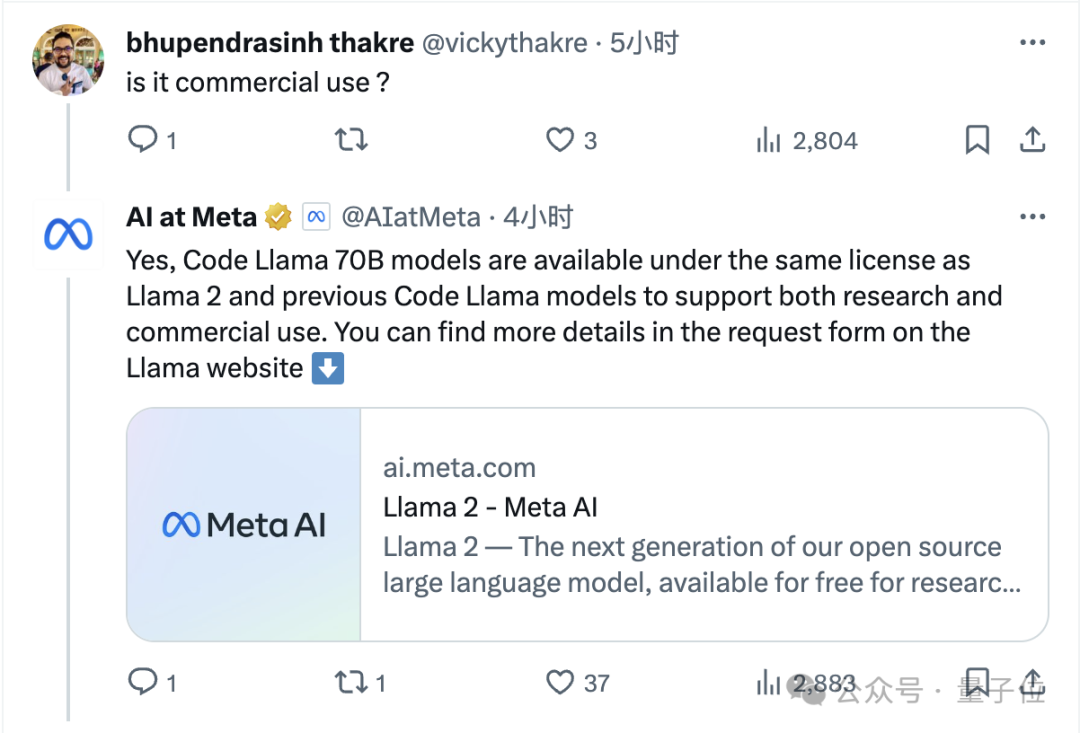Open the Meta affiliation badge next to the name
This screenshot has height=733, width=1080.
317,216
